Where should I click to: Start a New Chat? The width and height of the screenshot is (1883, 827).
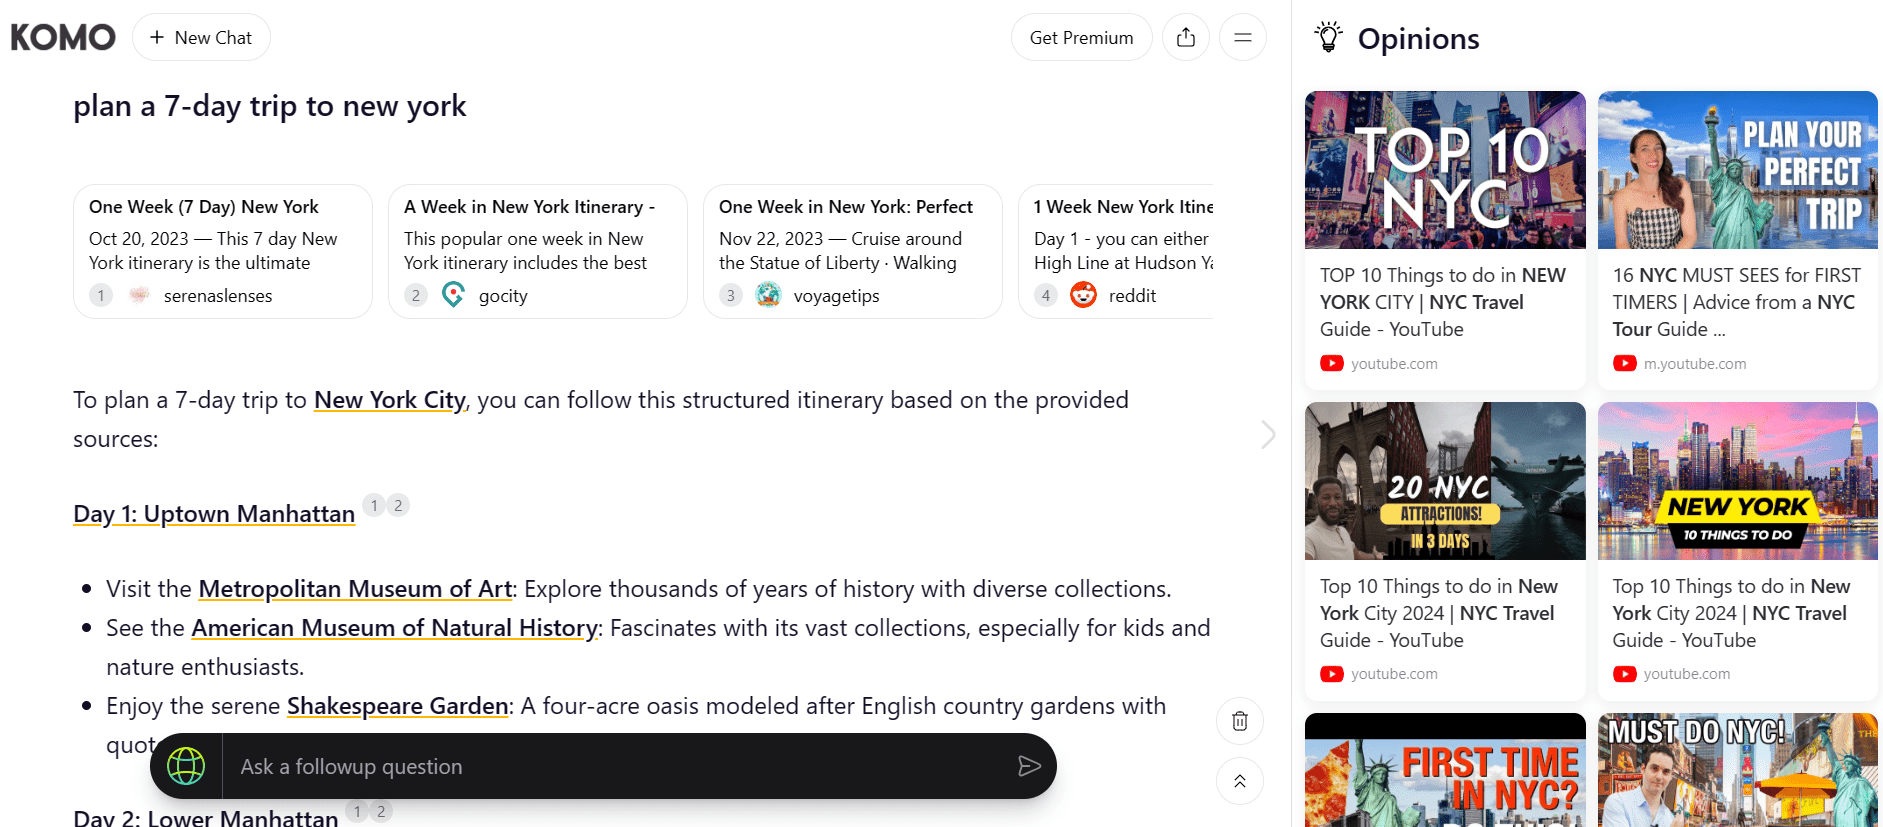(x=201, y=38)
